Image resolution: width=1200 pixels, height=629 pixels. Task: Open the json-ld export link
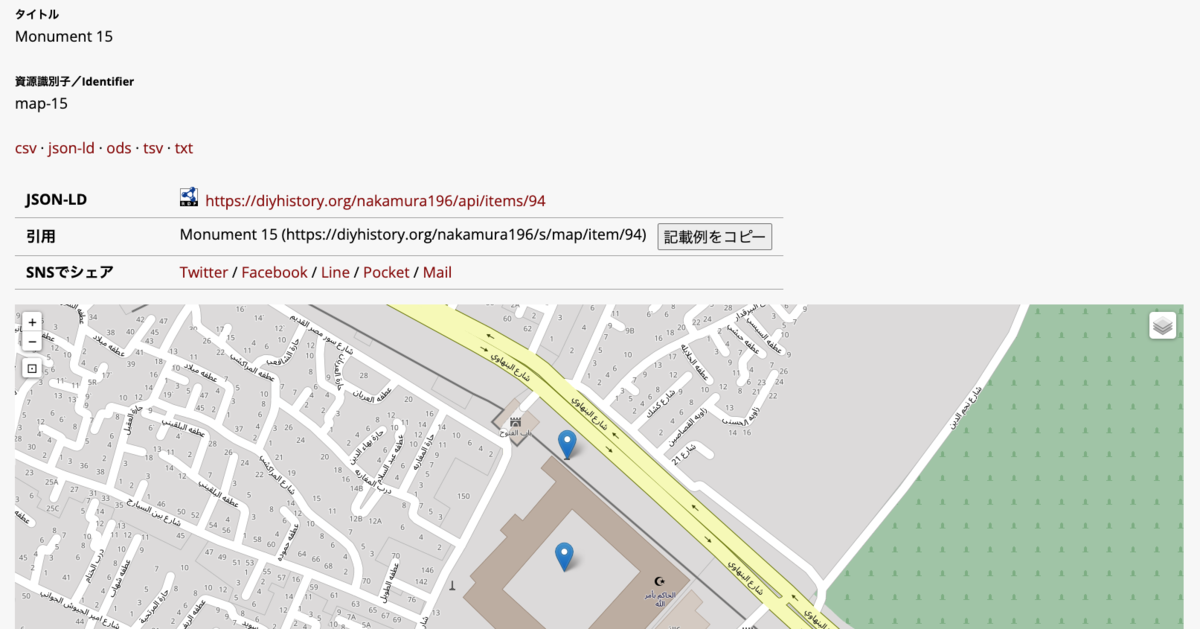coord(70,147)
